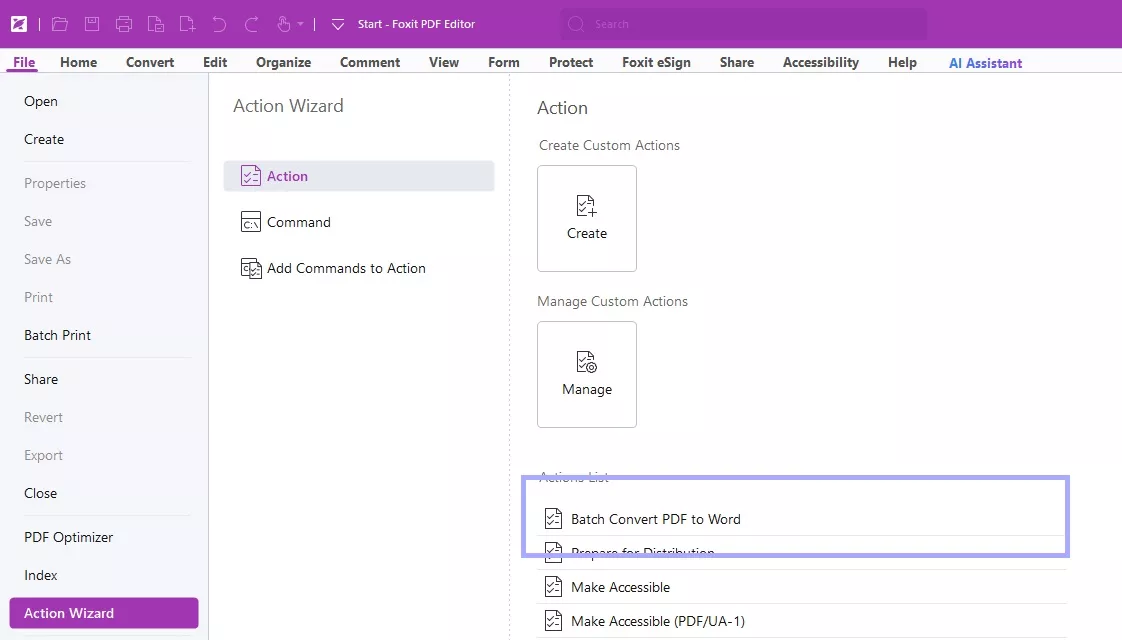This screenshot has width=1122, height=640.
Task: Click the Foxit logo icon
Action: (x=18, y=23)
